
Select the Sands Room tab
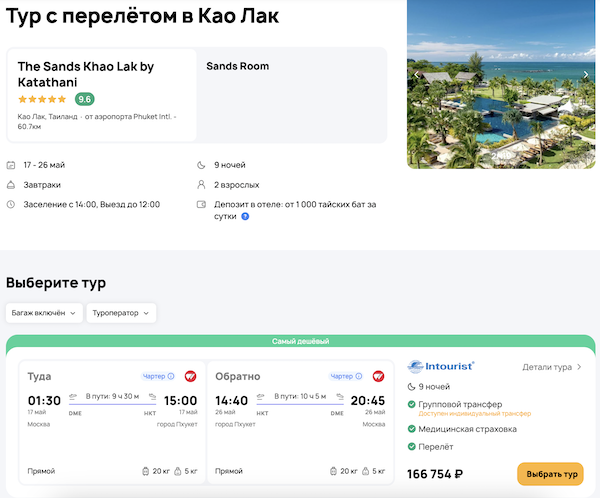pyautogui.click(x=237, y=67)
